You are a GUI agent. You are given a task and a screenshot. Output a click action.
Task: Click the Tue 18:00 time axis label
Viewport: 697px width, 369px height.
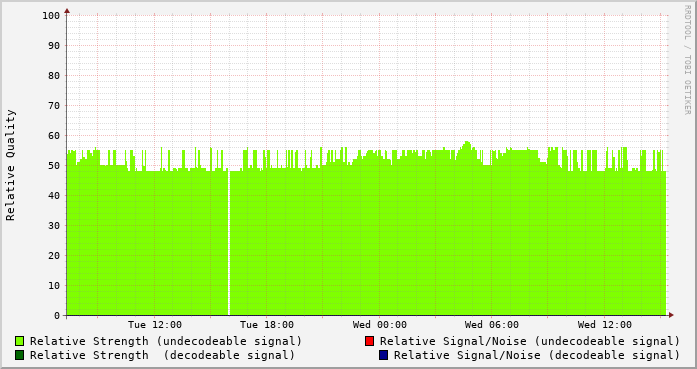[x=267, y=325]
